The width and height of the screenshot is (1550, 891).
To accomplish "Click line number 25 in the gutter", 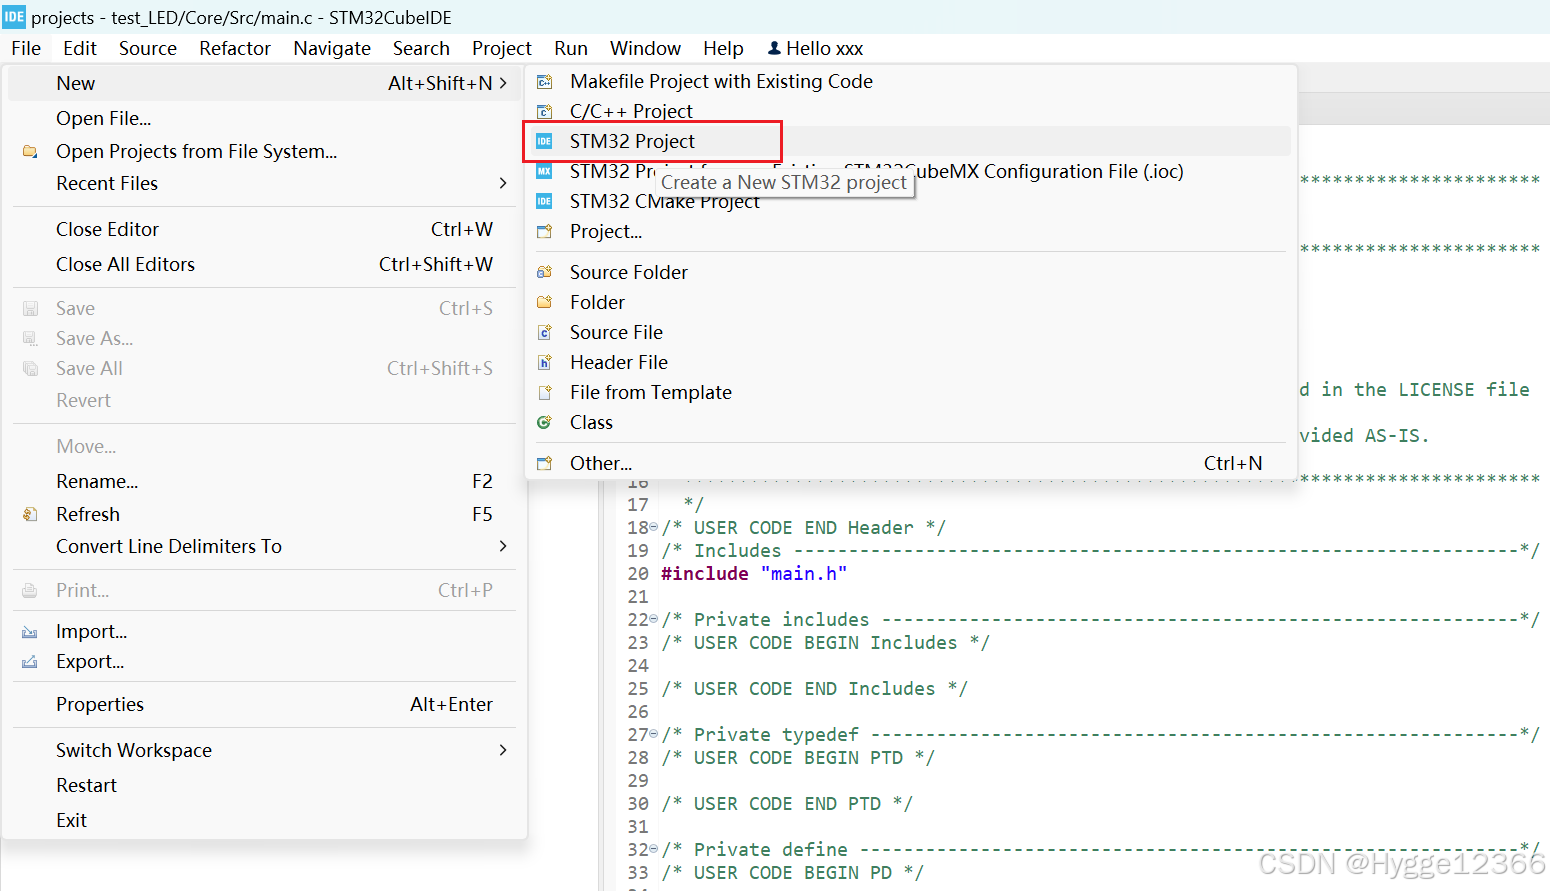I will pos(638,688).
